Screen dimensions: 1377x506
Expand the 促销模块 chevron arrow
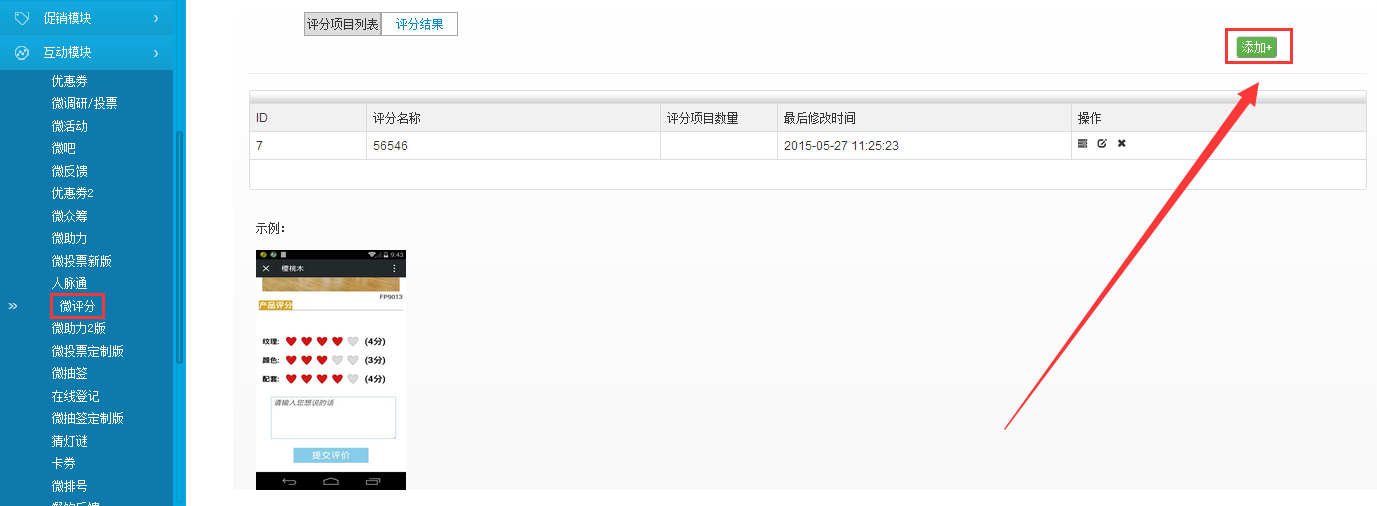(x=156, y=18)
